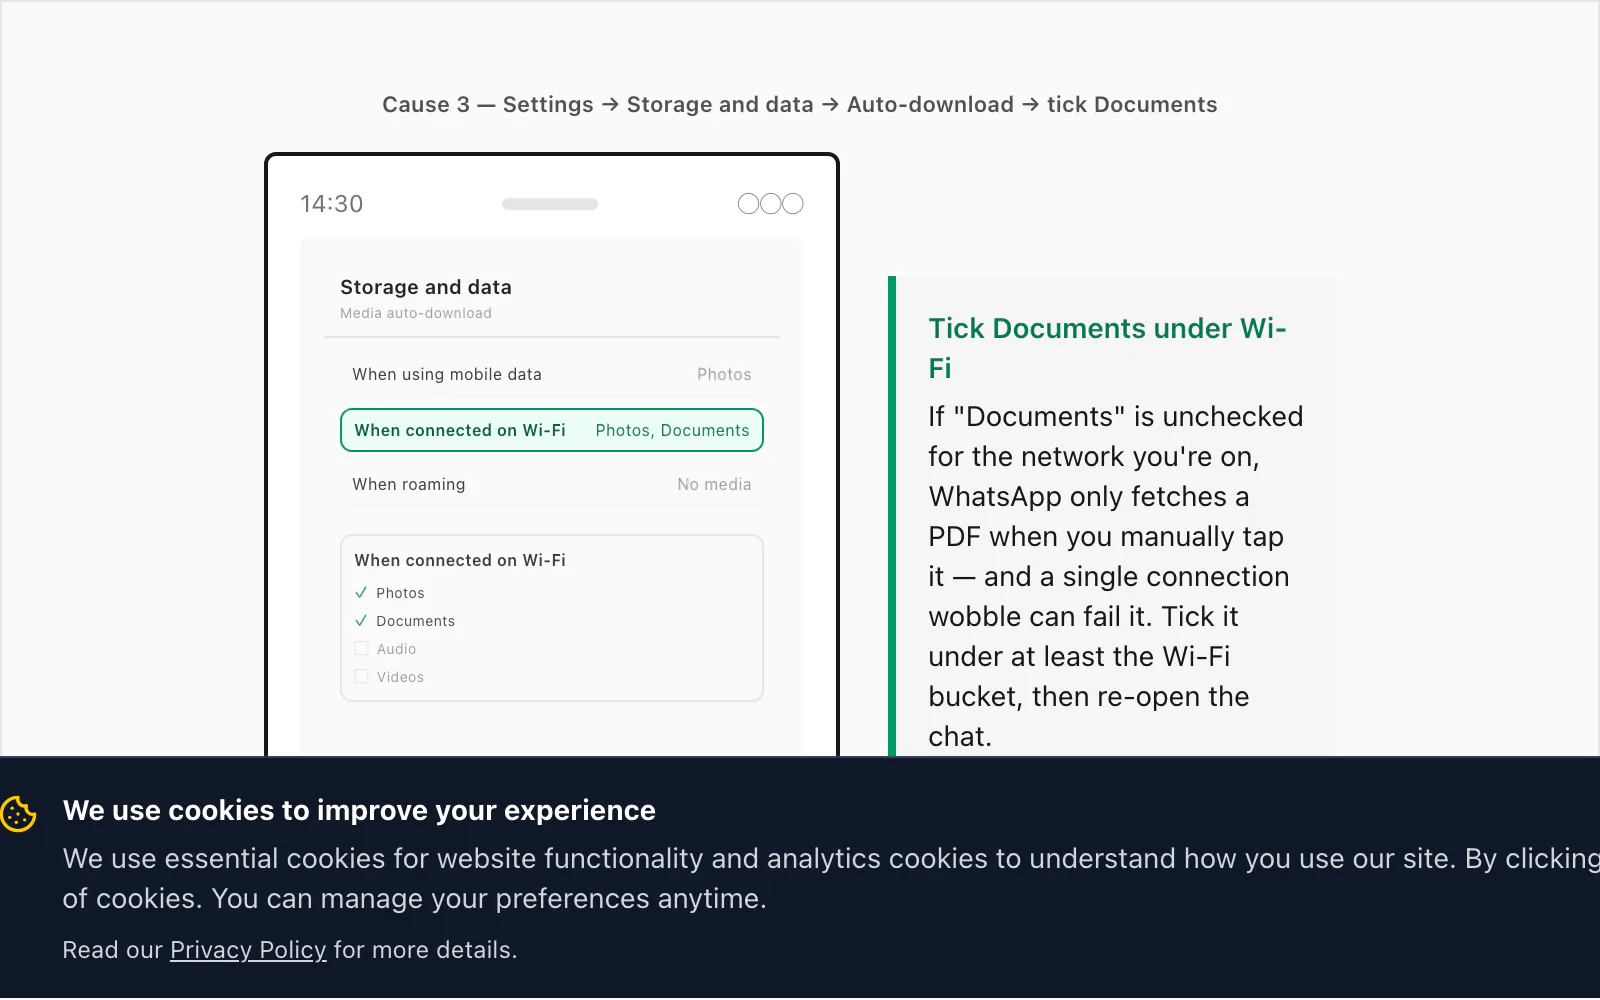Click the 'Cause 3' caption text
This screenshot has width=1600, height=1000.
point(800,105)
